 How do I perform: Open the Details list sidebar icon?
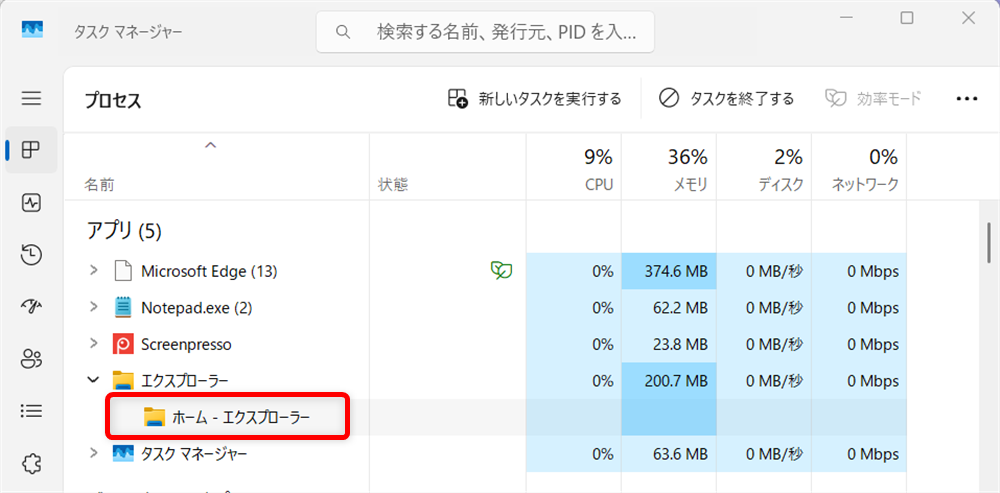click(x=31, y=411)
